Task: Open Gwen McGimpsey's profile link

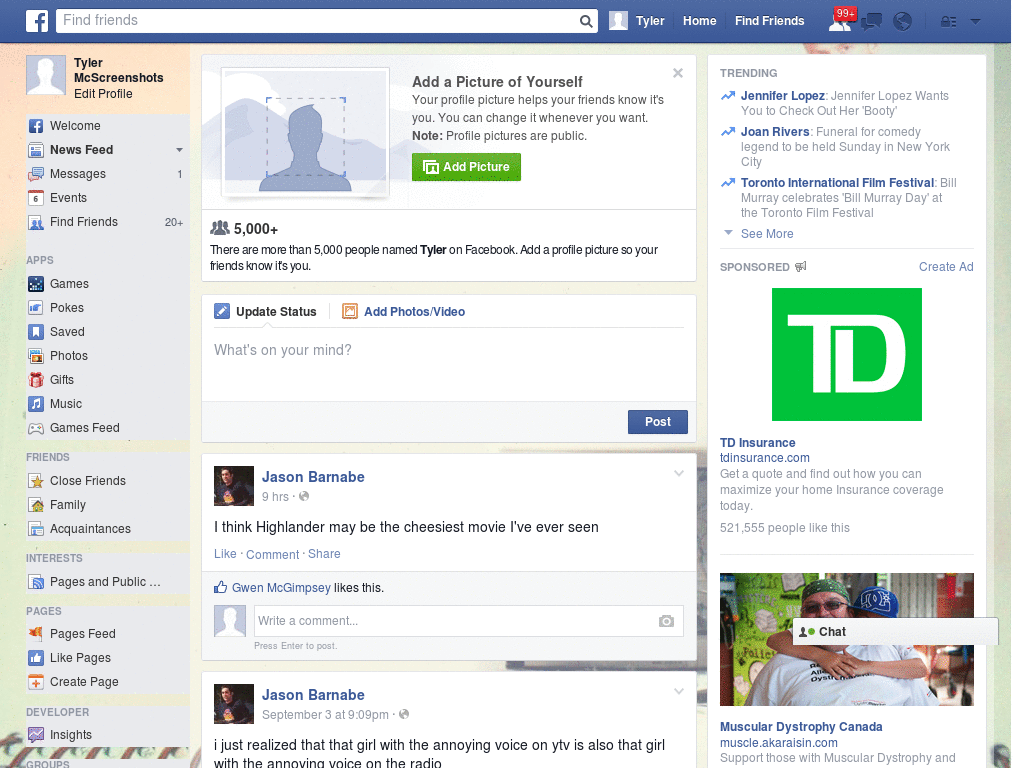Action: point(281,588)
